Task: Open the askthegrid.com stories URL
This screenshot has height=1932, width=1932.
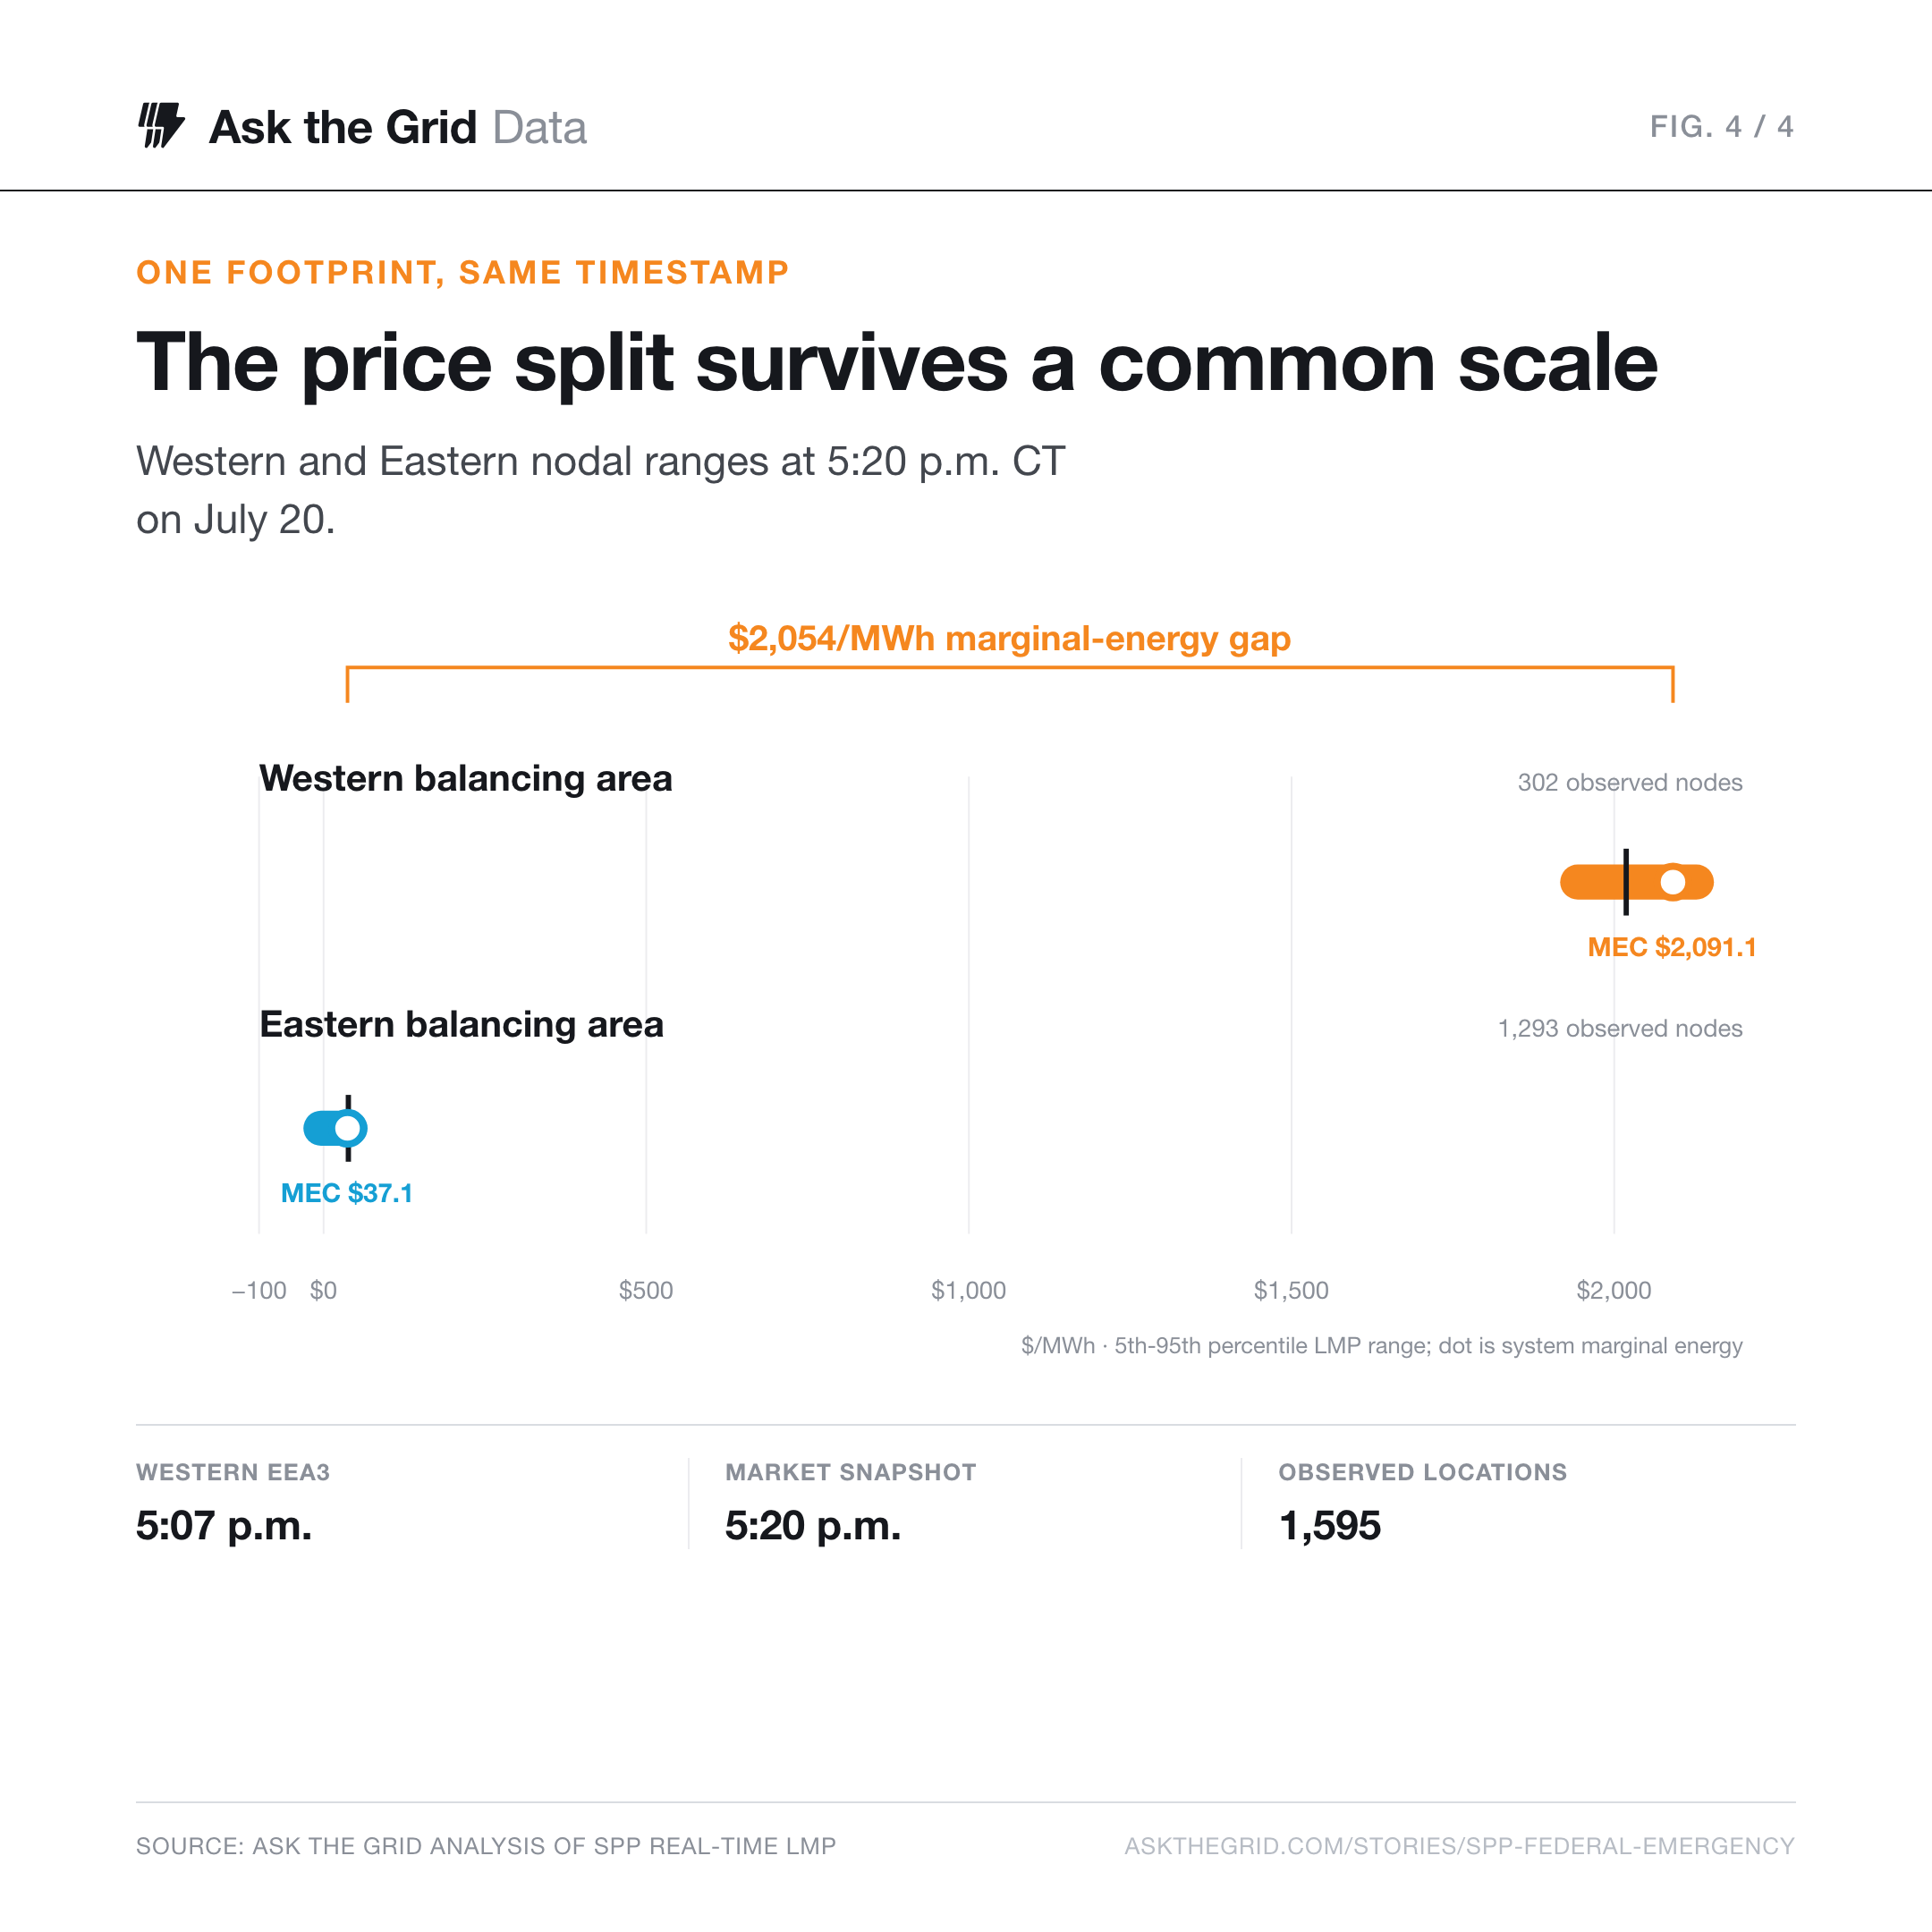Action: [x=1459, y=1846]
